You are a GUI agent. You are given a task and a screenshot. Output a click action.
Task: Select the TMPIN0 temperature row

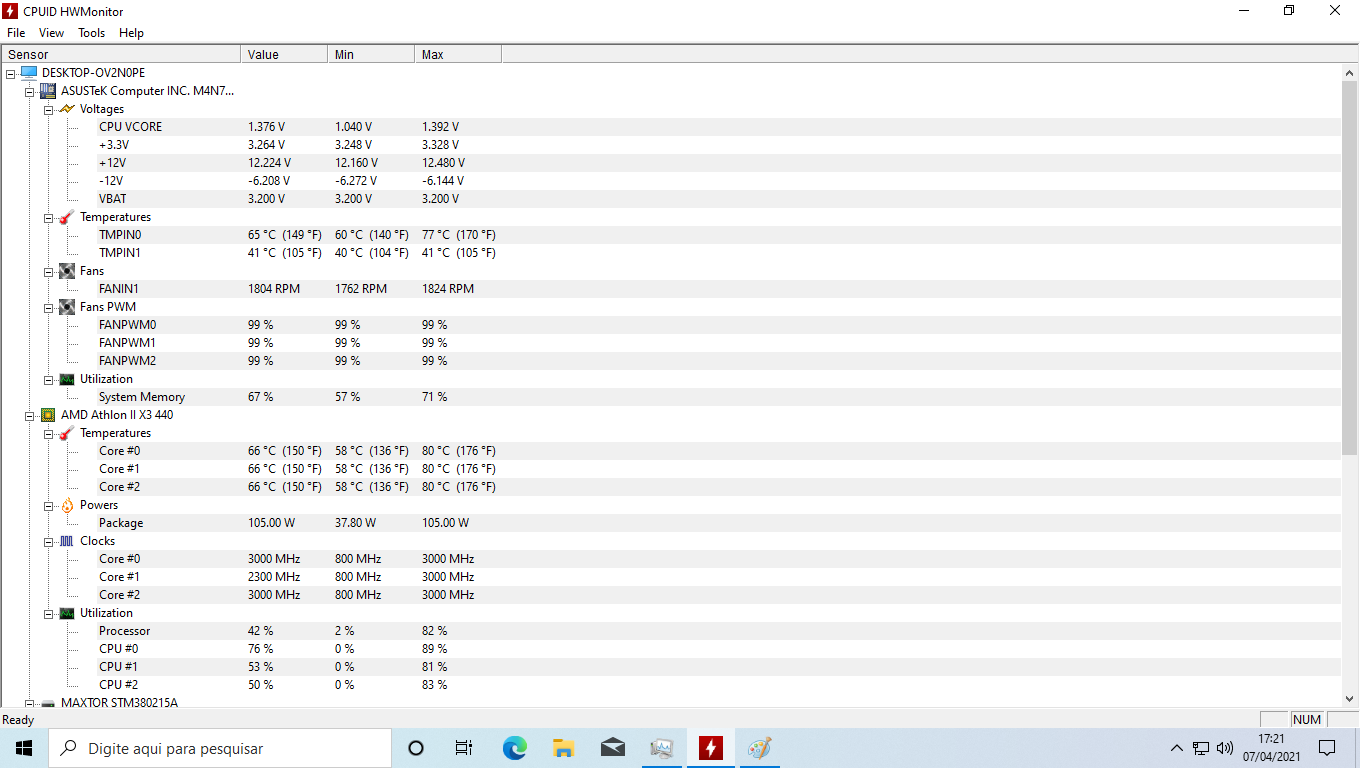click(671, 235)
